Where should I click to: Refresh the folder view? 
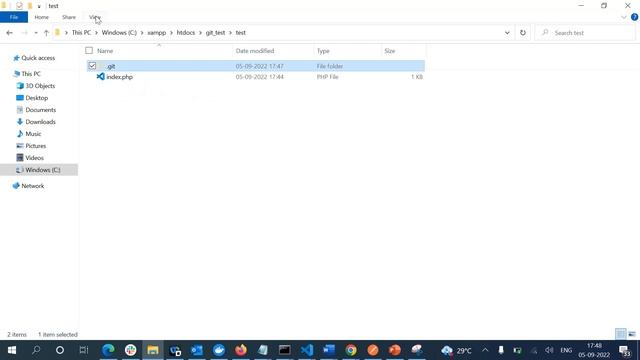tap(523, 33)
